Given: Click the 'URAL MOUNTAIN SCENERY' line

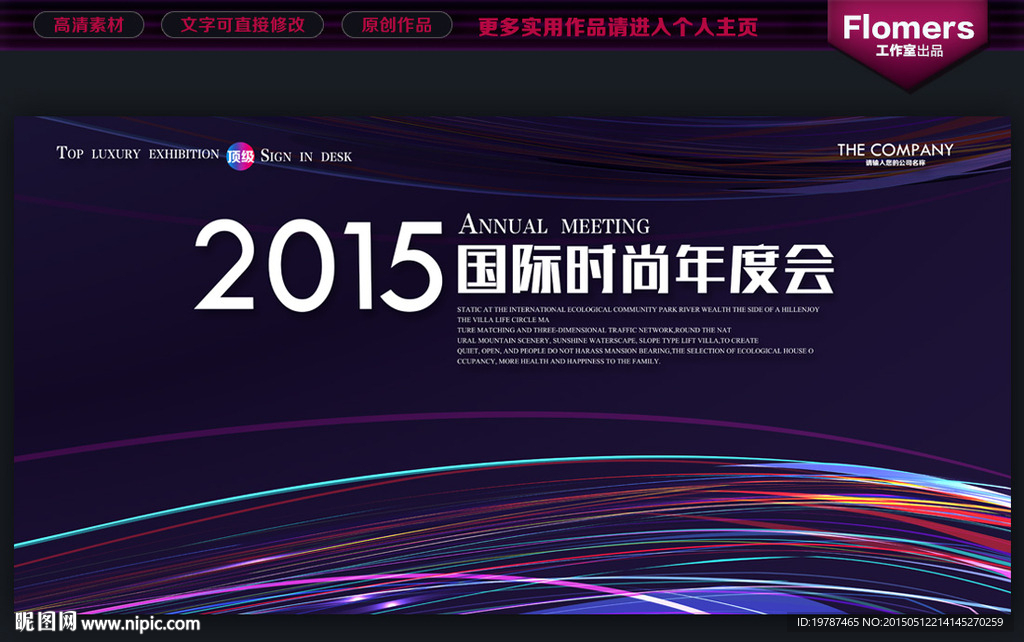Looking at the screenshot, I should click(x=607, y=341).
